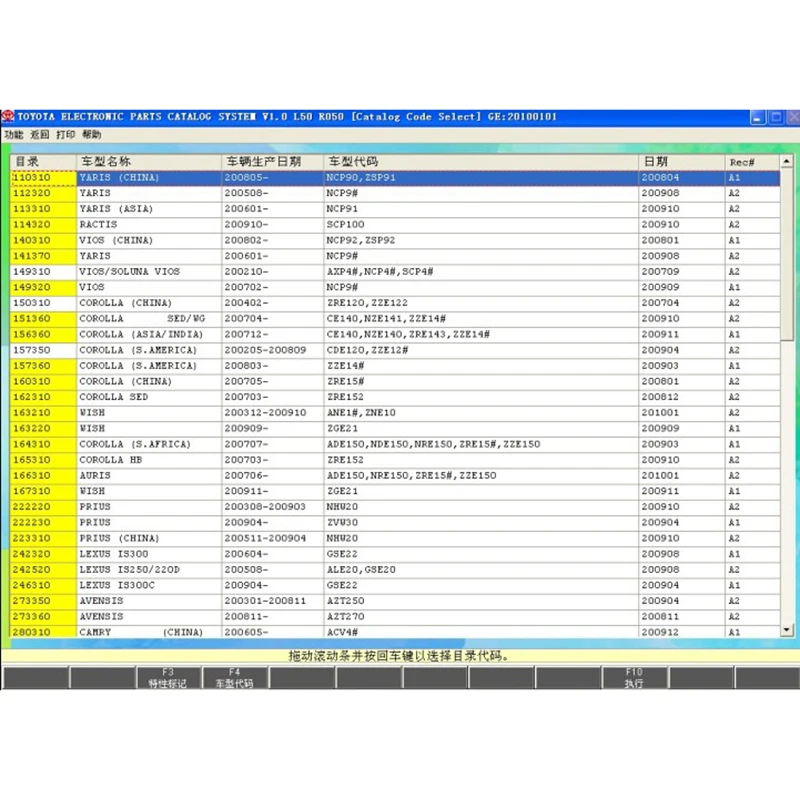
Task: Select catalog code 163210
Action: click(43, 413)
